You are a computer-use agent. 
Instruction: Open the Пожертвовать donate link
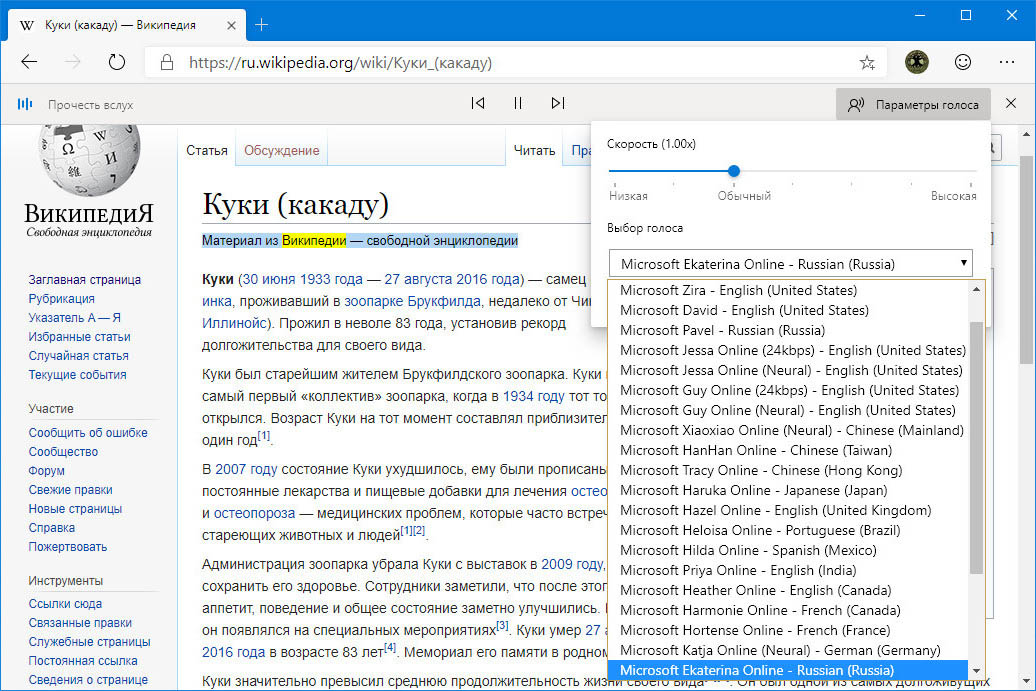pos(67,547)
